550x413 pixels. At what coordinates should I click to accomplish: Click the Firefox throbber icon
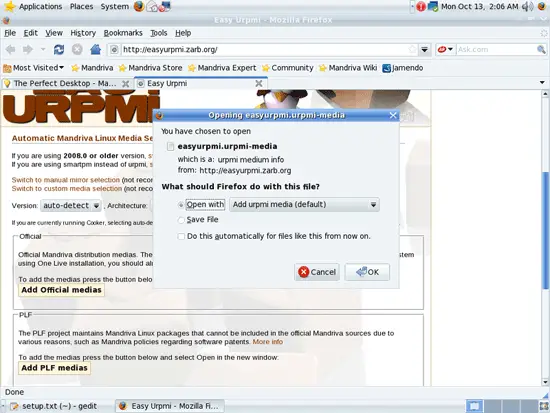coord(544,33)
